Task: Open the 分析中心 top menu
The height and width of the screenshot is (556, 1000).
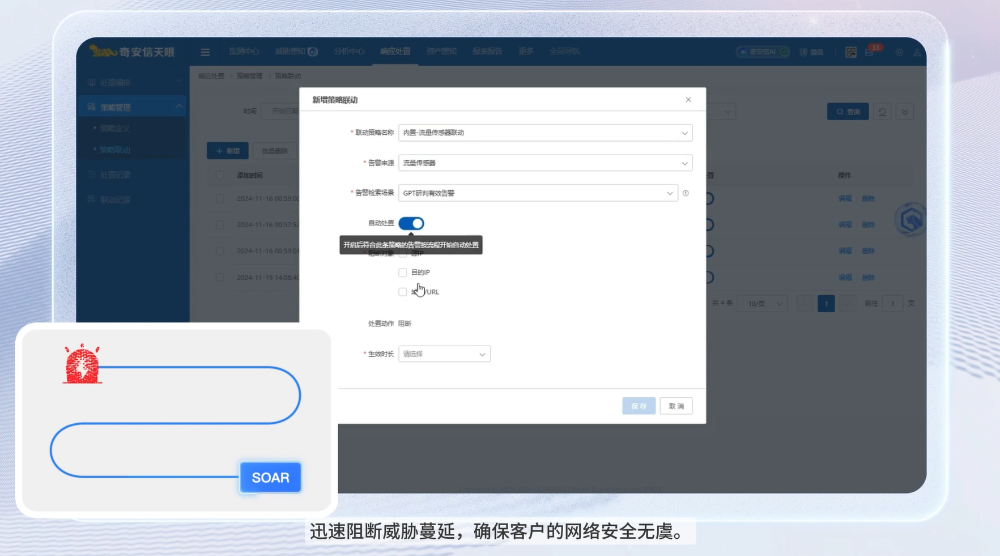Action: click(x=349, y=52)
